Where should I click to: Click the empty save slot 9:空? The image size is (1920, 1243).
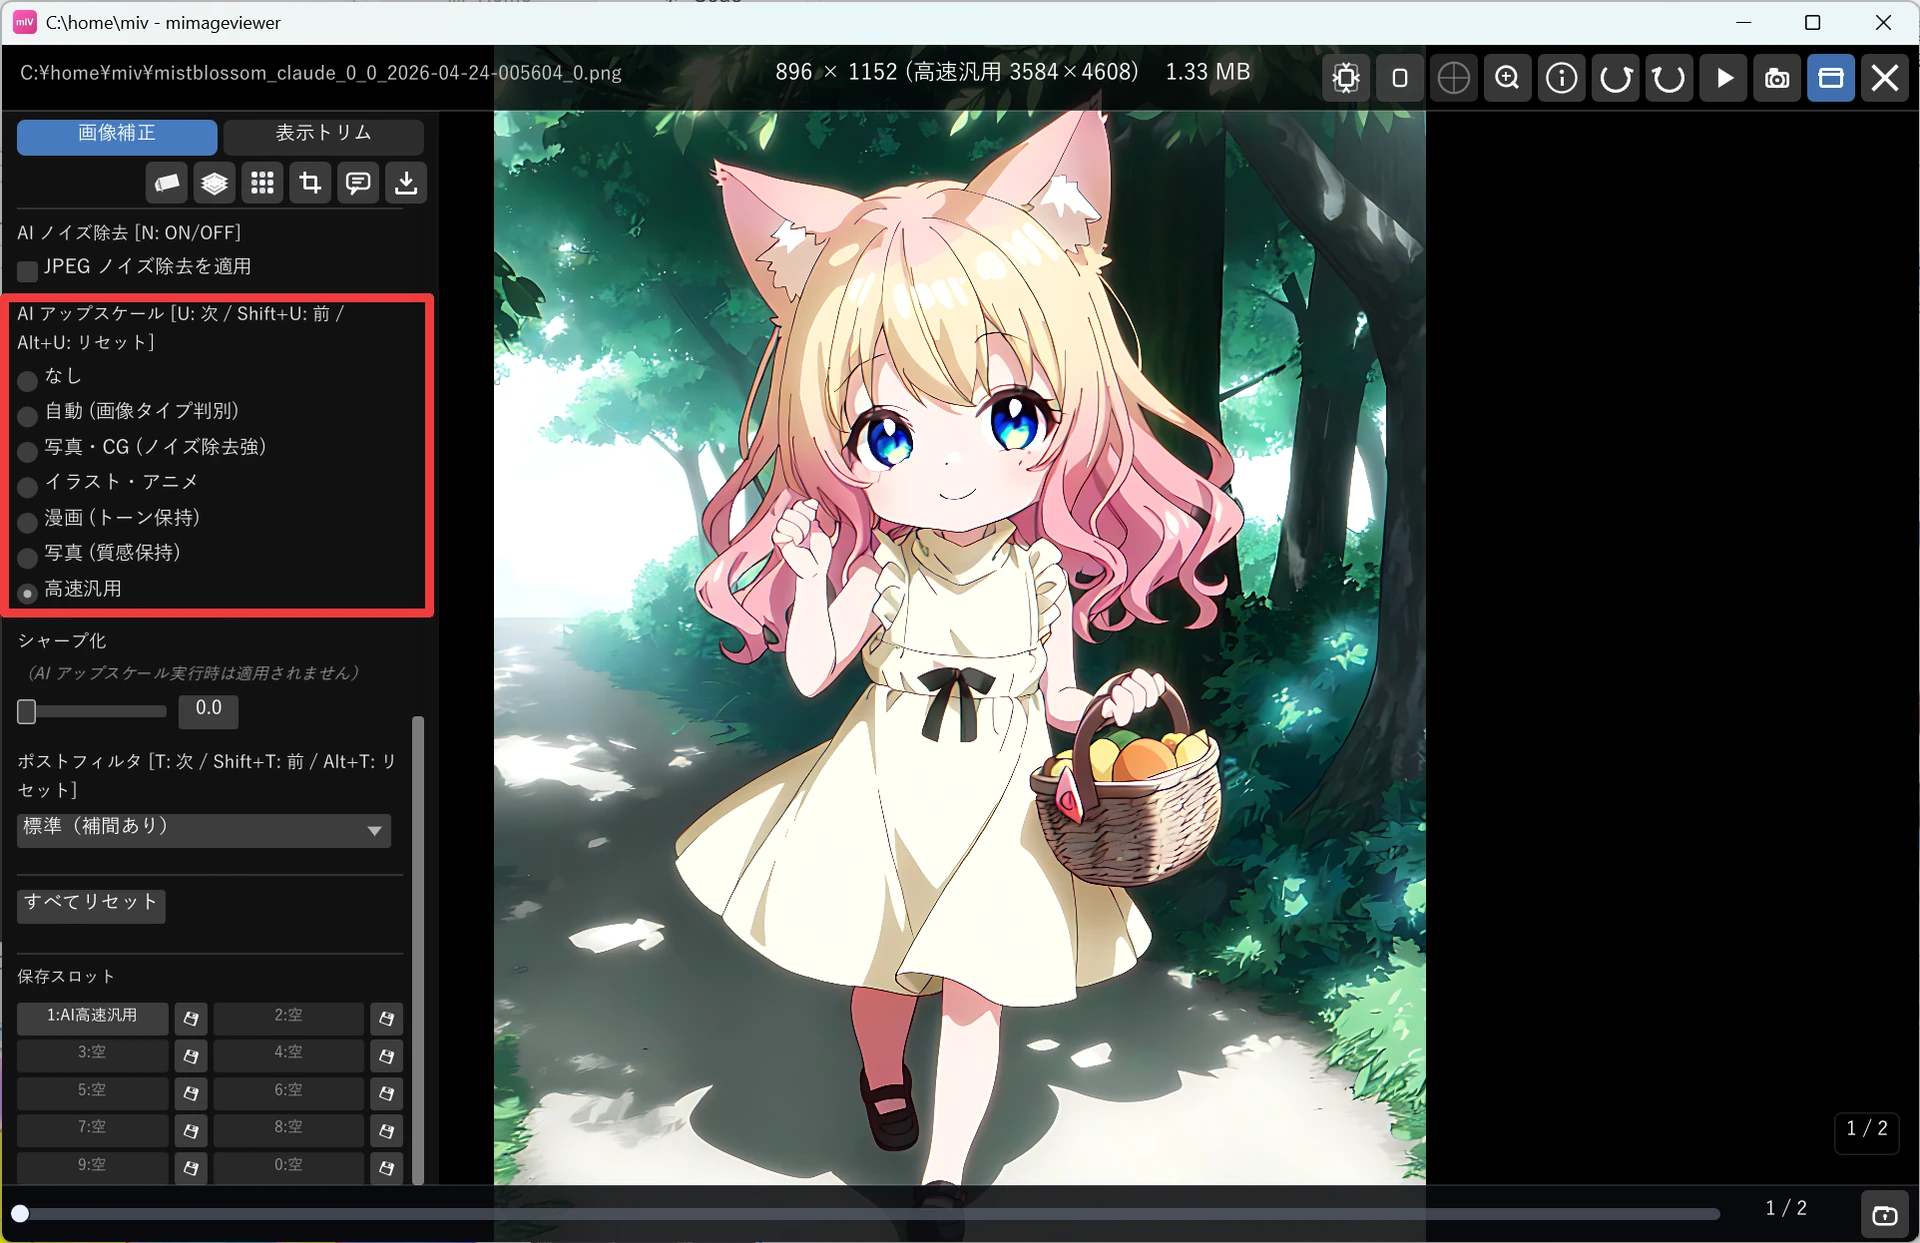92,1167
